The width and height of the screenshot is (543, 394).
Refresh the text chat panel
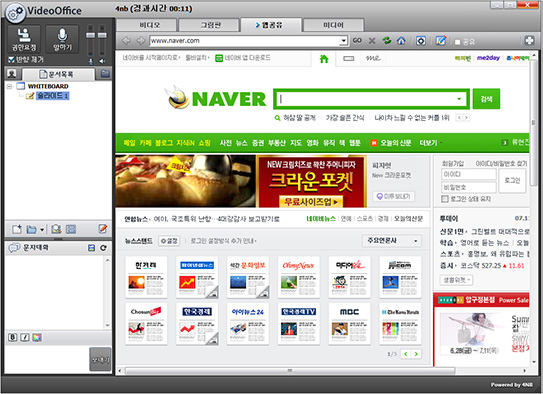click(x=103, y=248)
